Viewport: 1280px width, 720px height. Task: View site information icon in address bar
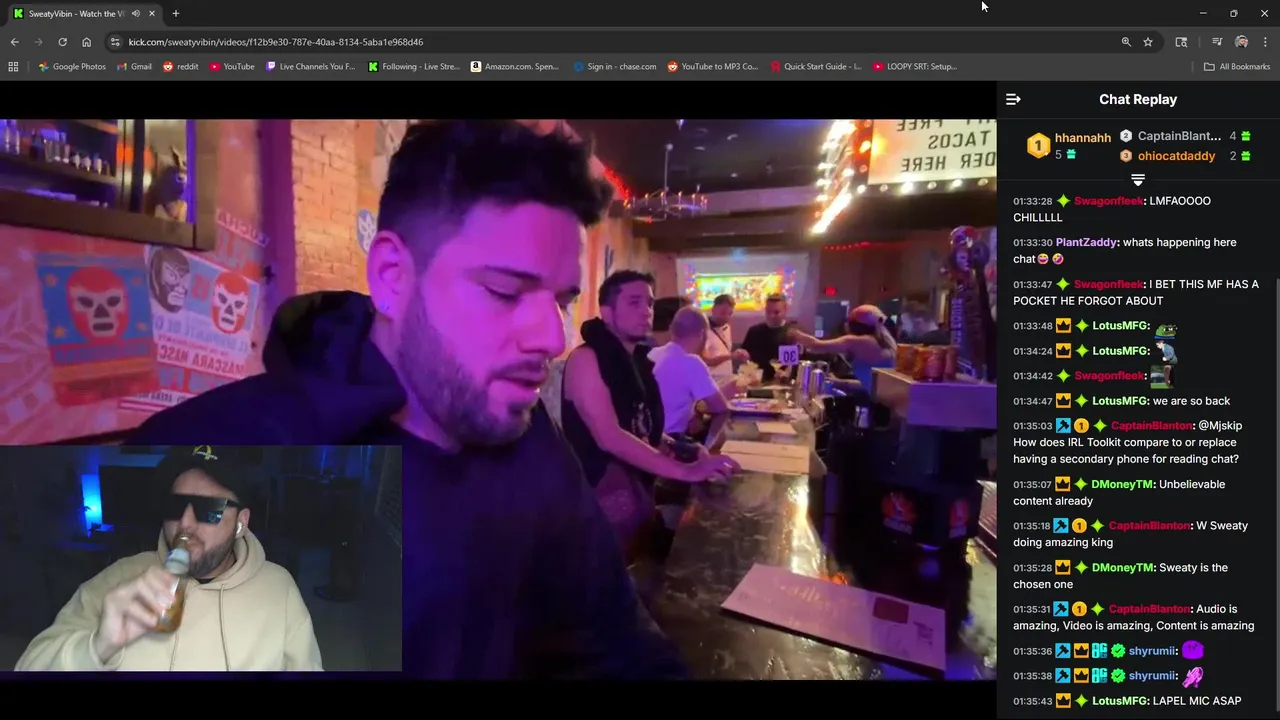[x=115, y=42]
